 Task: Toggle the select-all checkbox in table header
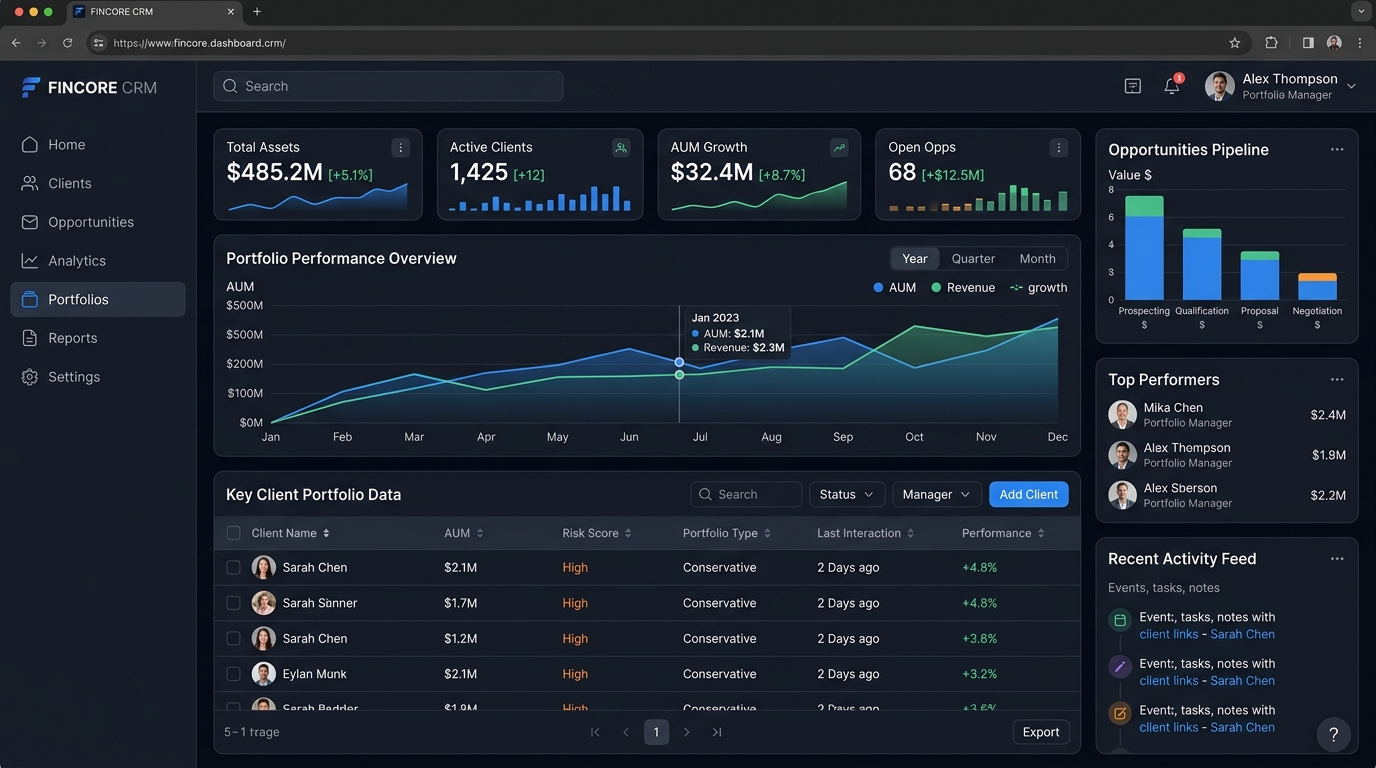(233, 533)
